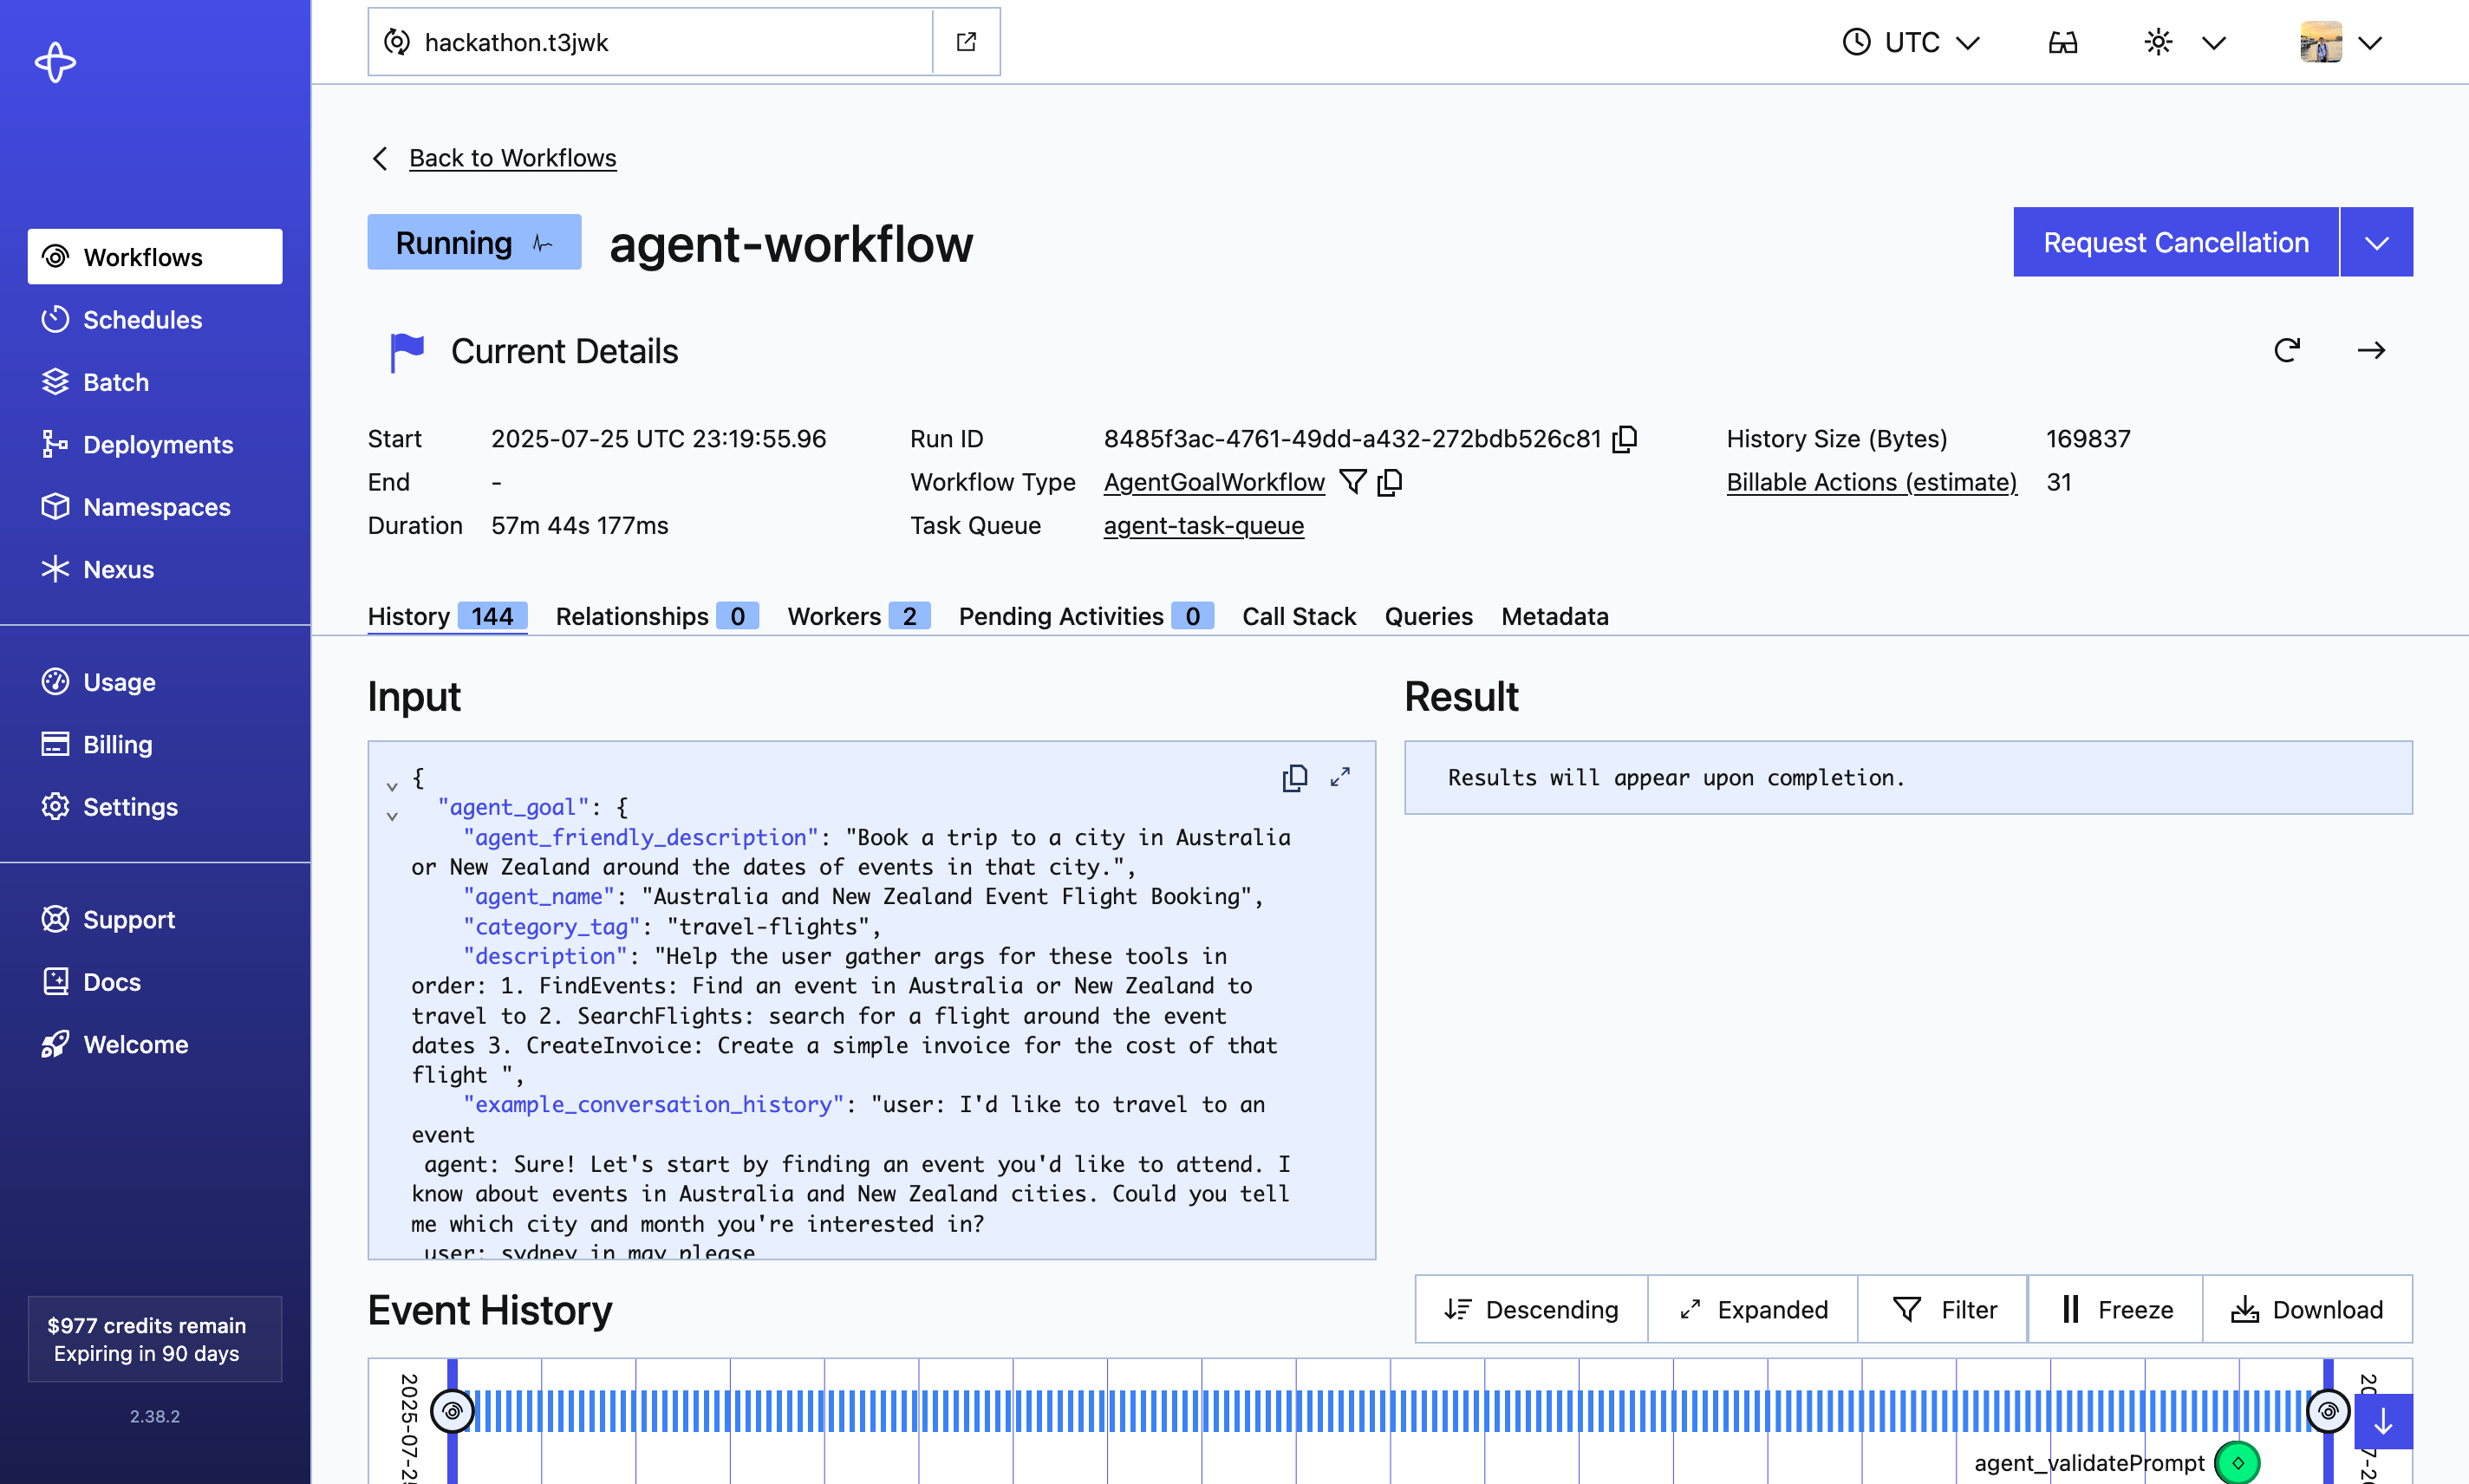This screenshot has height=1484, width=2469.
Task: Toggle Descending sort order
Action: click(1531, 1309)
